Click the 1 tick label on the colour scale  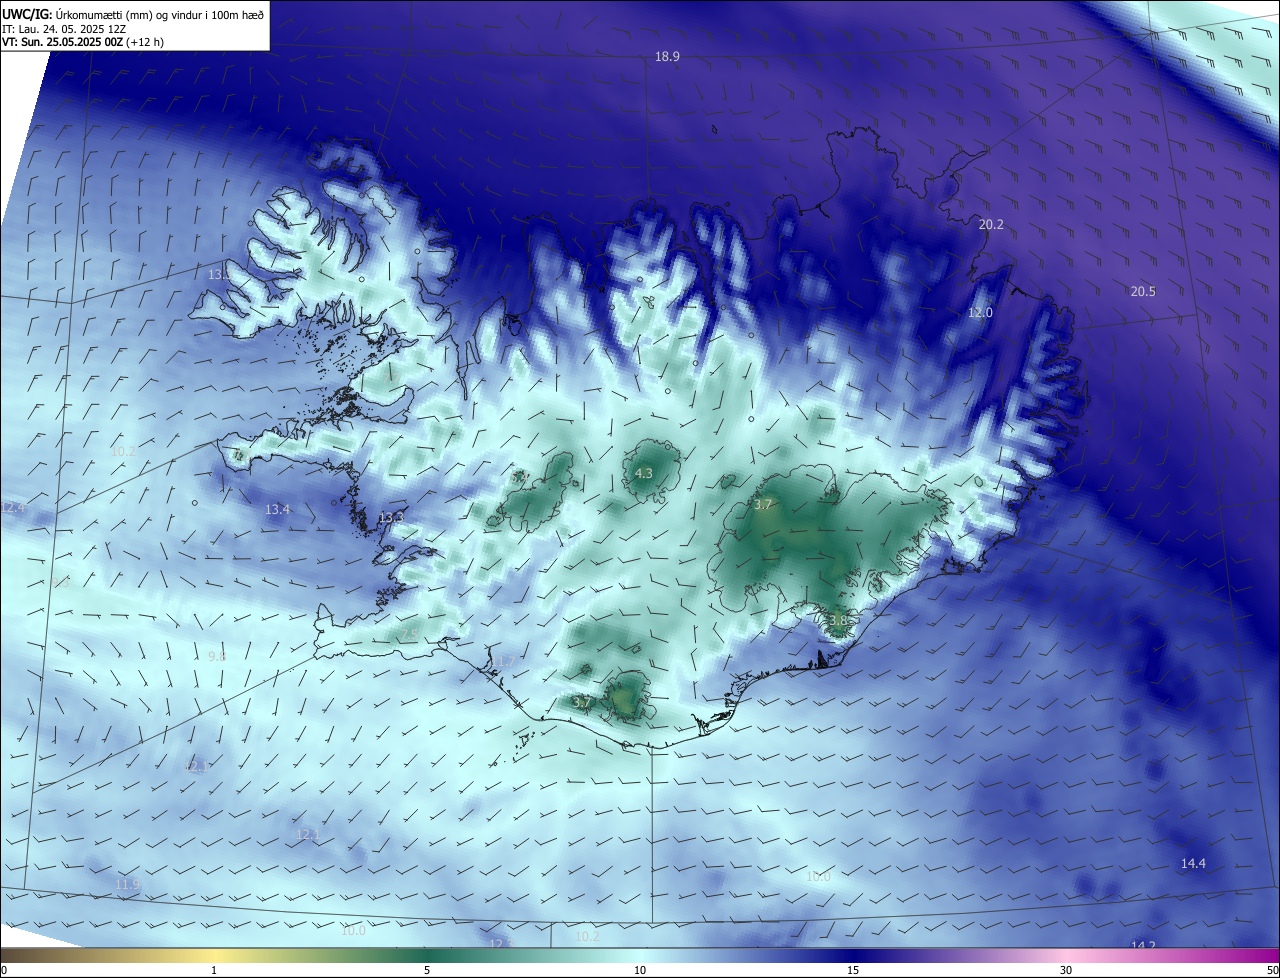coord(214,970)
